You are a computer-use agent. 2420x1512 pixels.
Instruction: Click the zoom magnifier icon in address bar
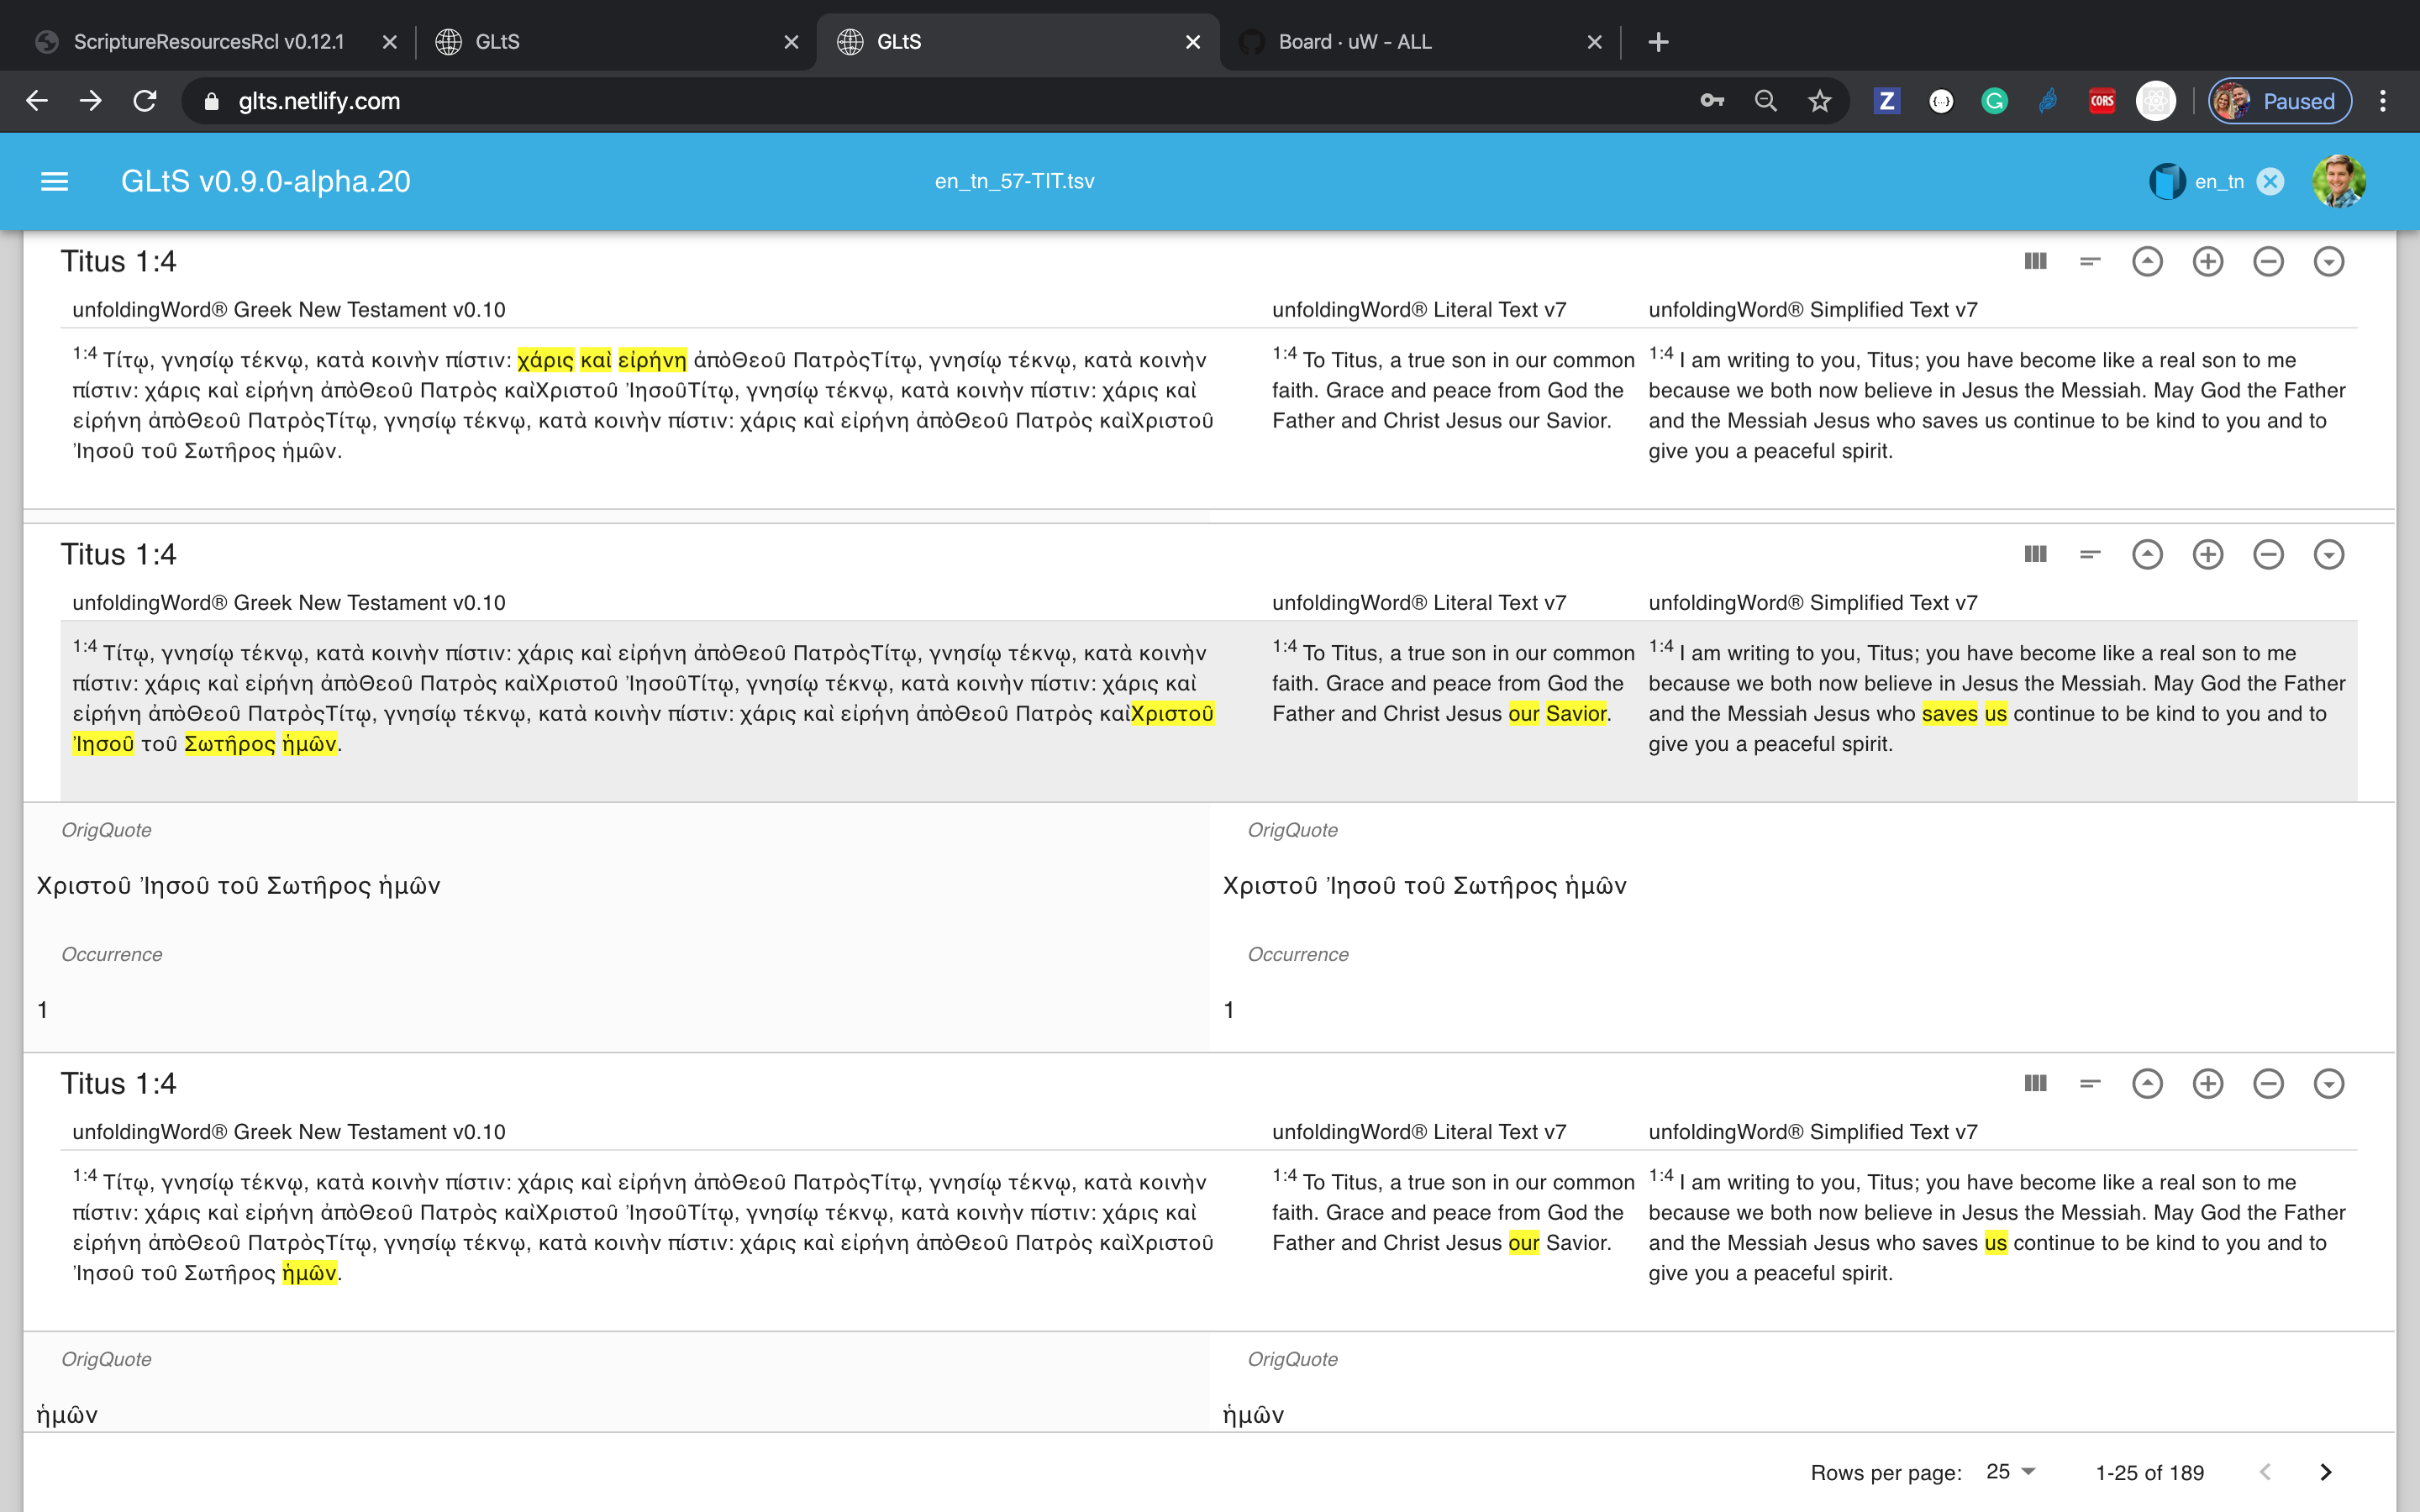click(1766, 101)
